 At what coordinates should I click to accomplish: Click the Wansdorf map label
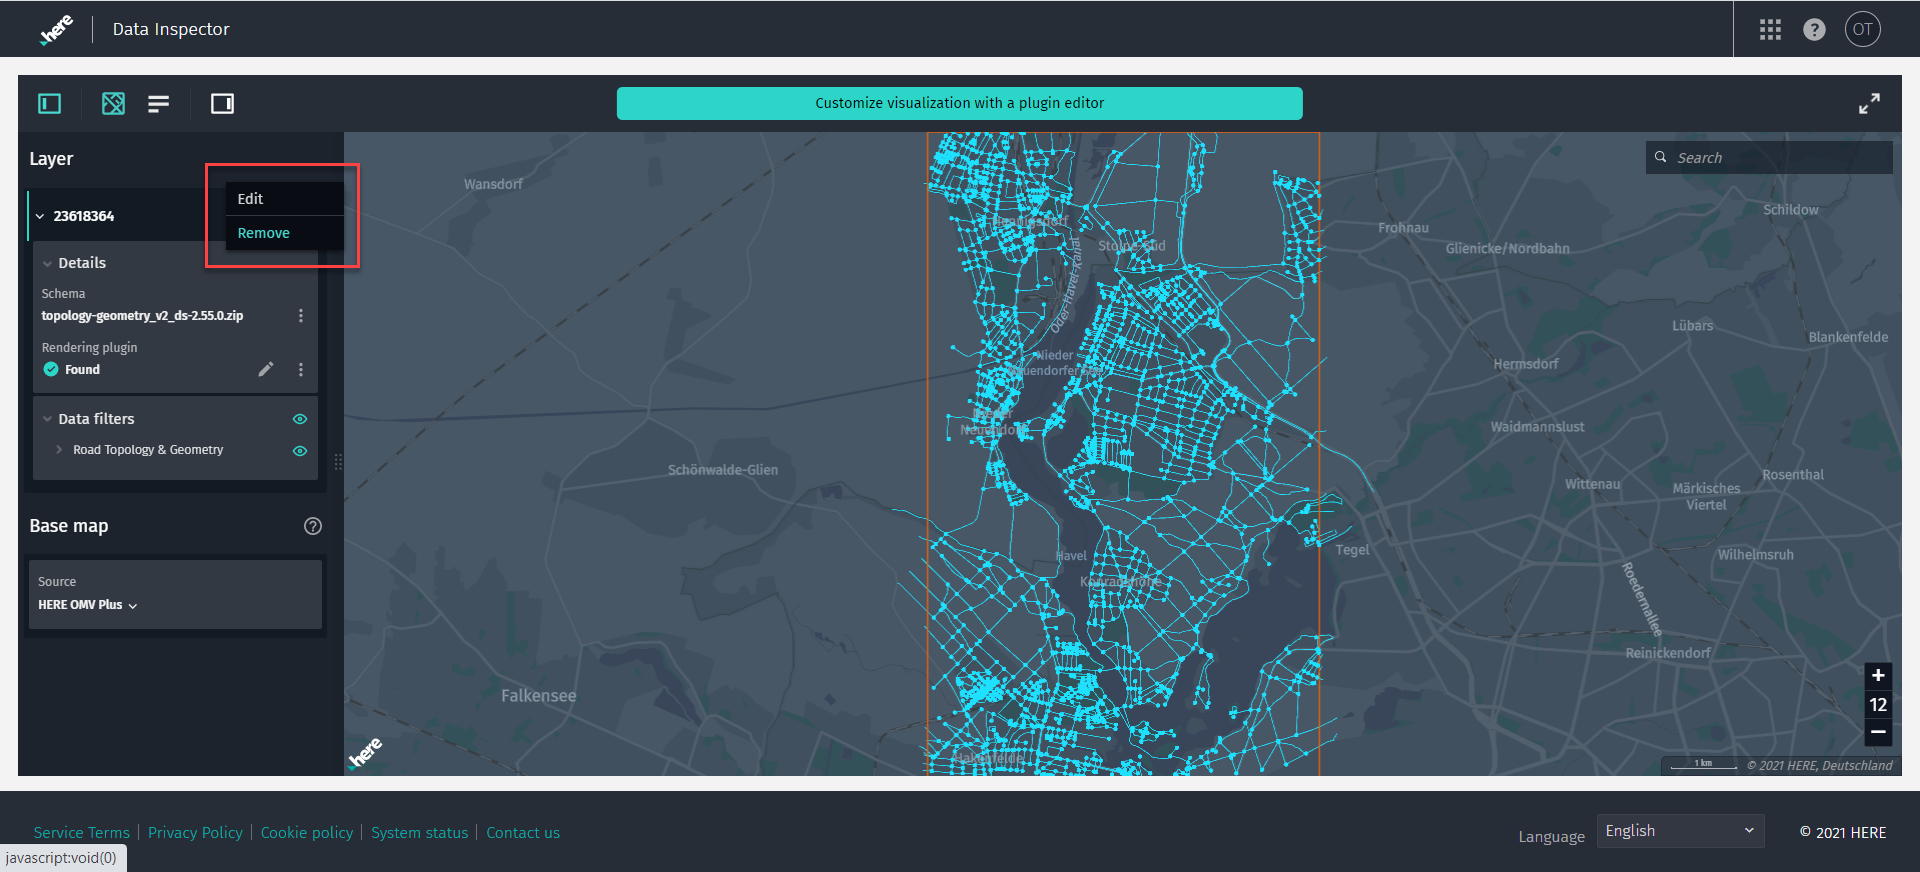[493, 184]
